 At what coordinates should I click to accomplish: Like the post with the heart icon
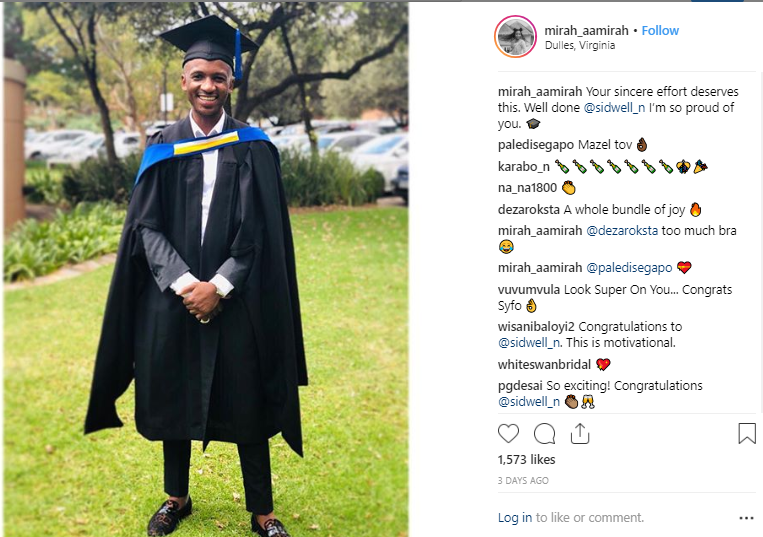click(x=509, y=433)
